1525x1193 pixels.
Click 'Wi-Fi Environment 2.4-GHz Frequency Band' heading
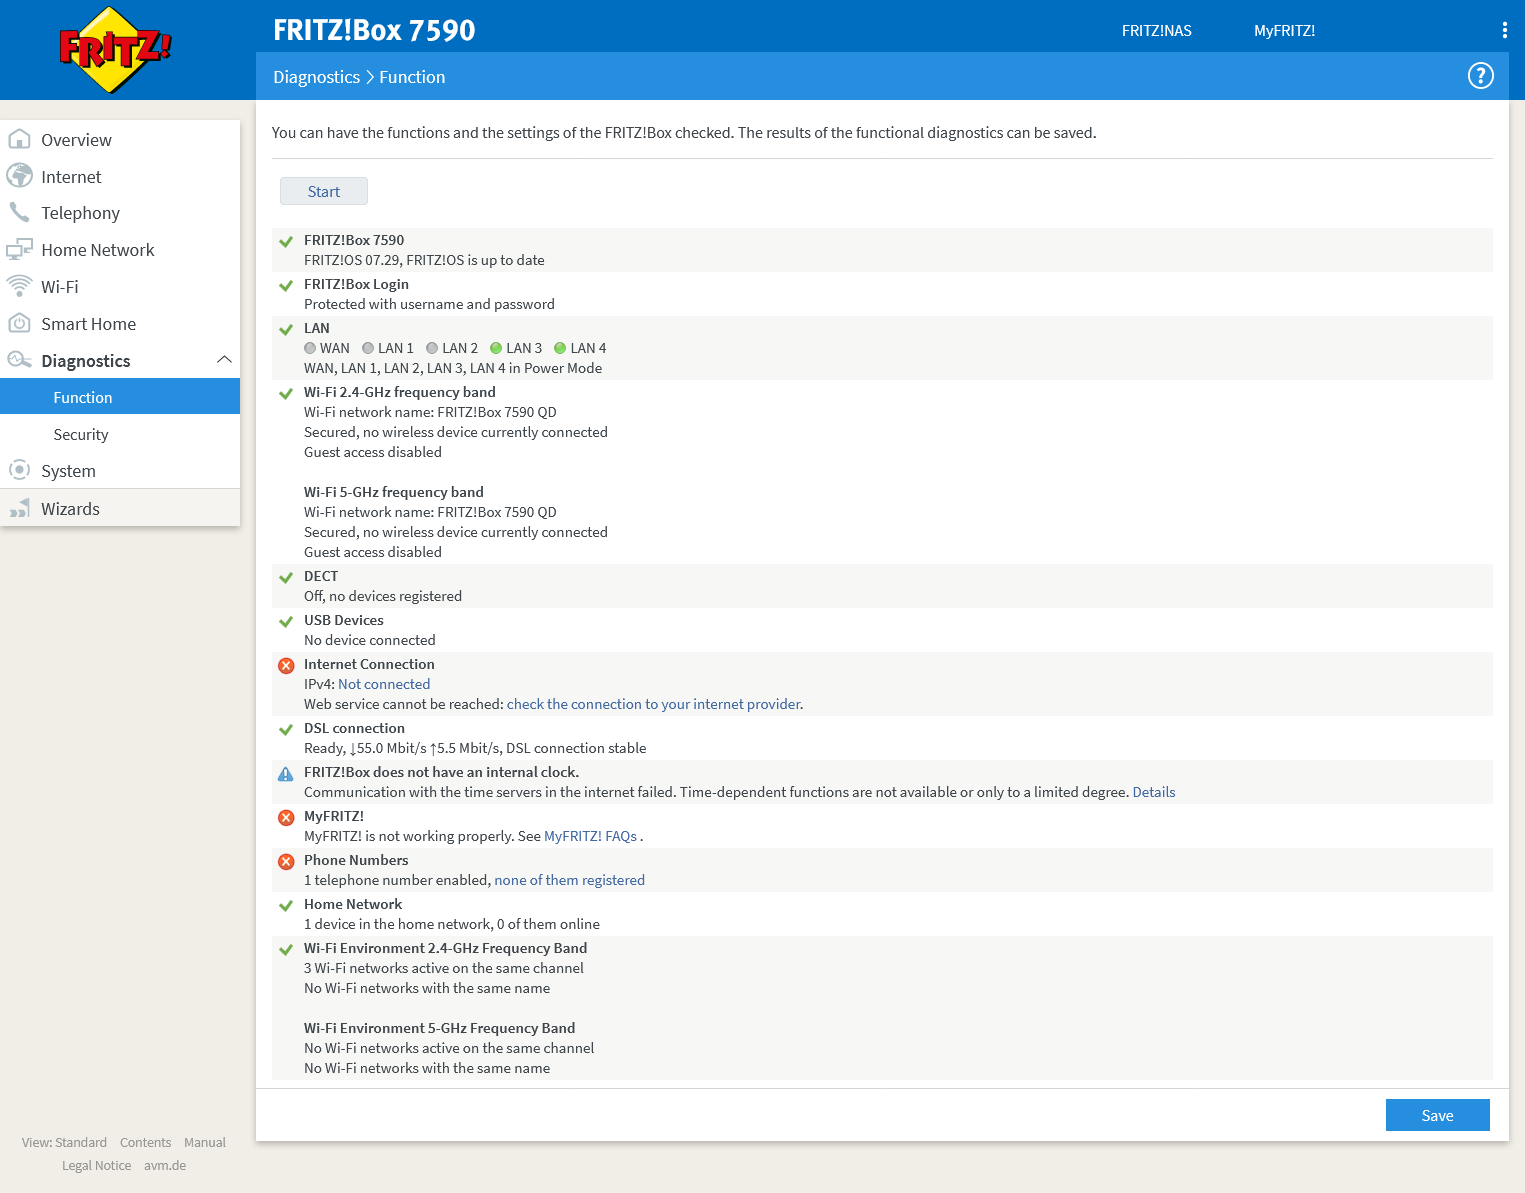click(x=446, y=948)
